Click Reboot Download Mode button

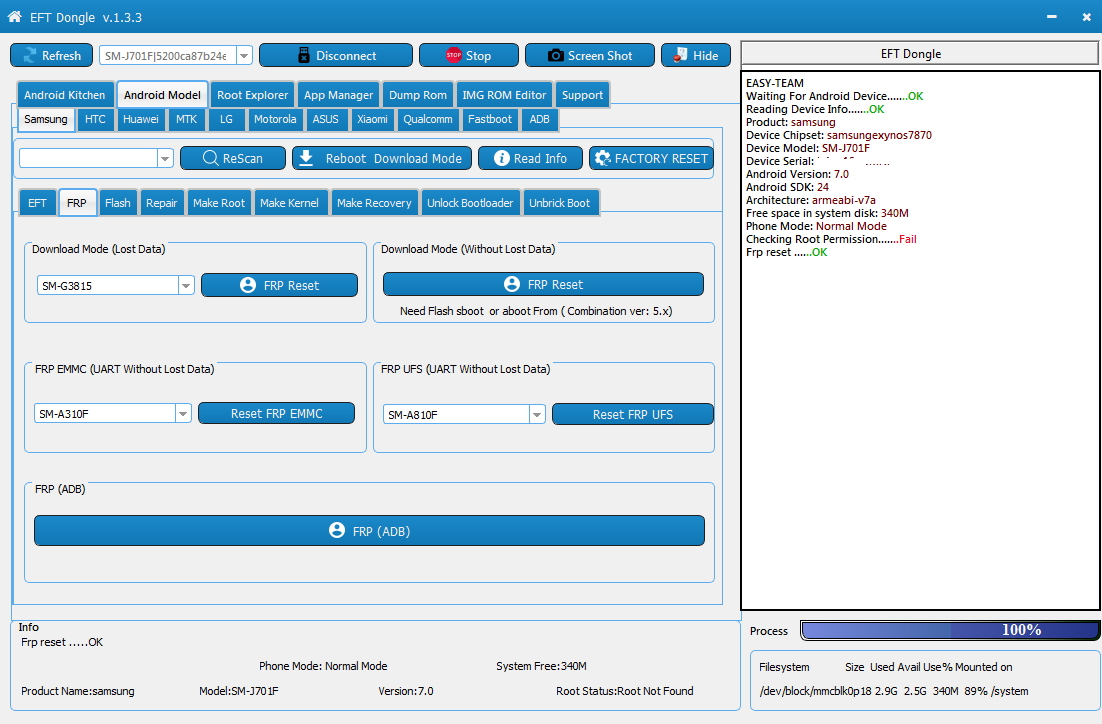[380, 158]
